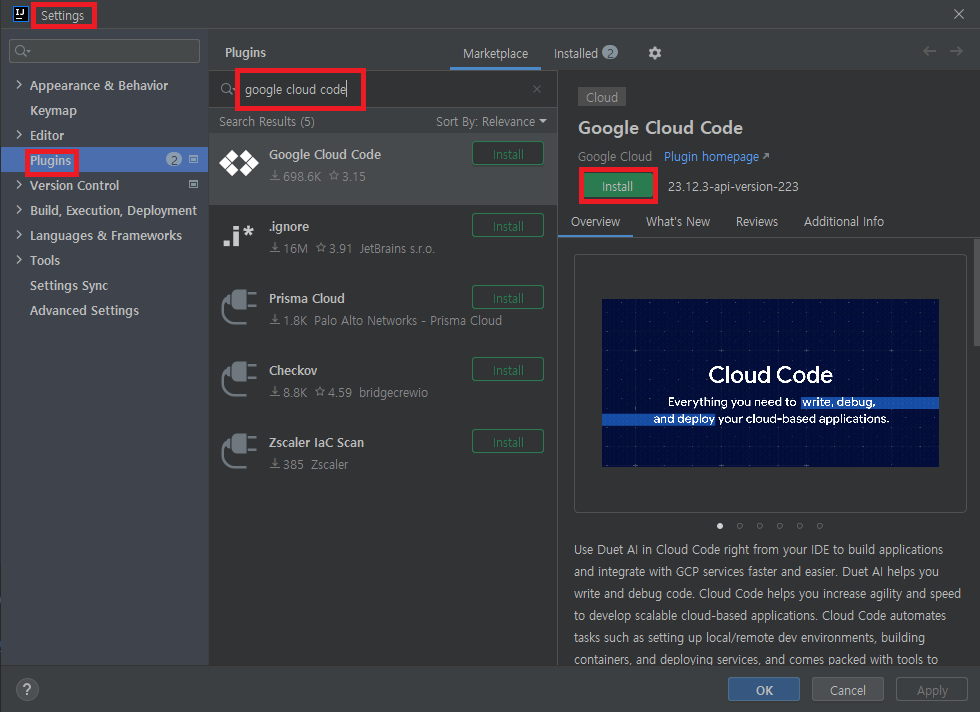Open the Sort By Relevance dropdown

tap(491, 121)
